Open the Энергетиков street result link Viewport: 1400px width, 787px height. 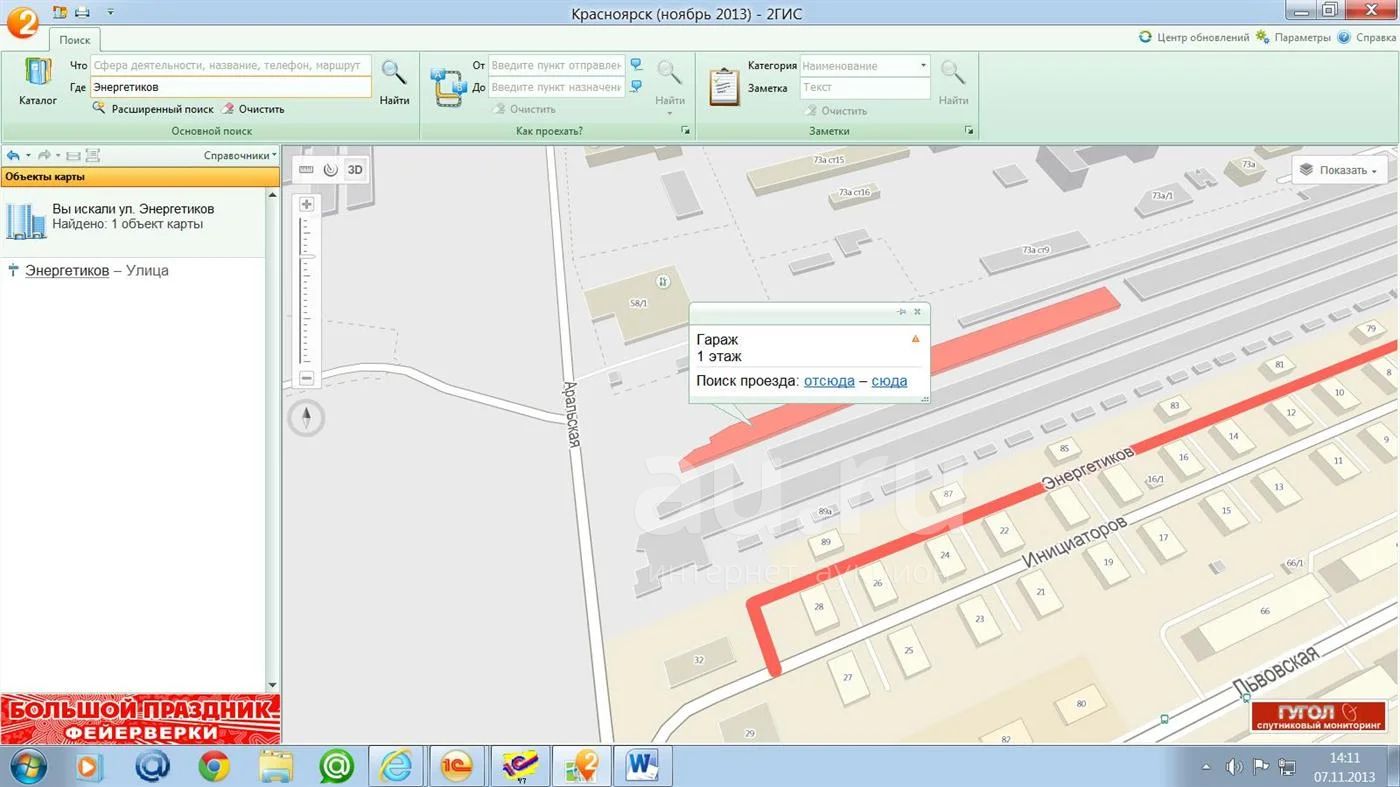point(67,270)
